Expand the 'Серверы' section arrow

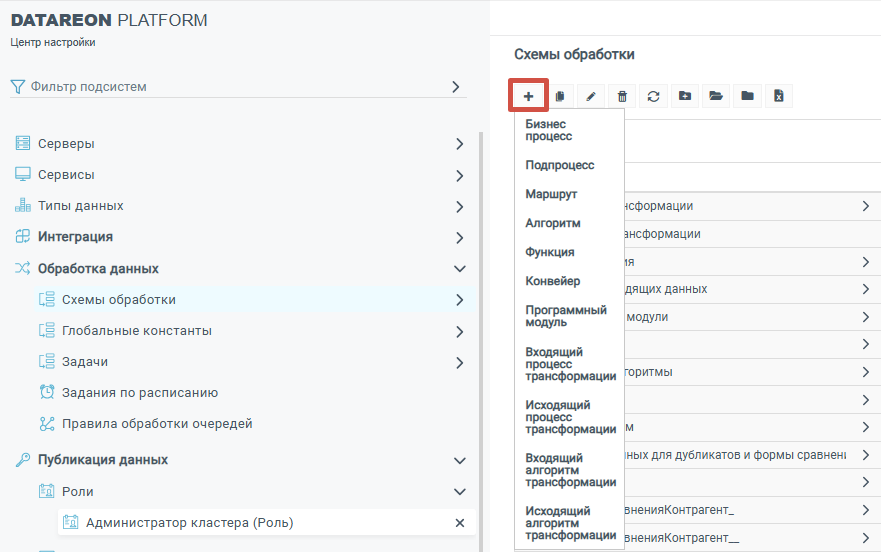tap(459, 144)
